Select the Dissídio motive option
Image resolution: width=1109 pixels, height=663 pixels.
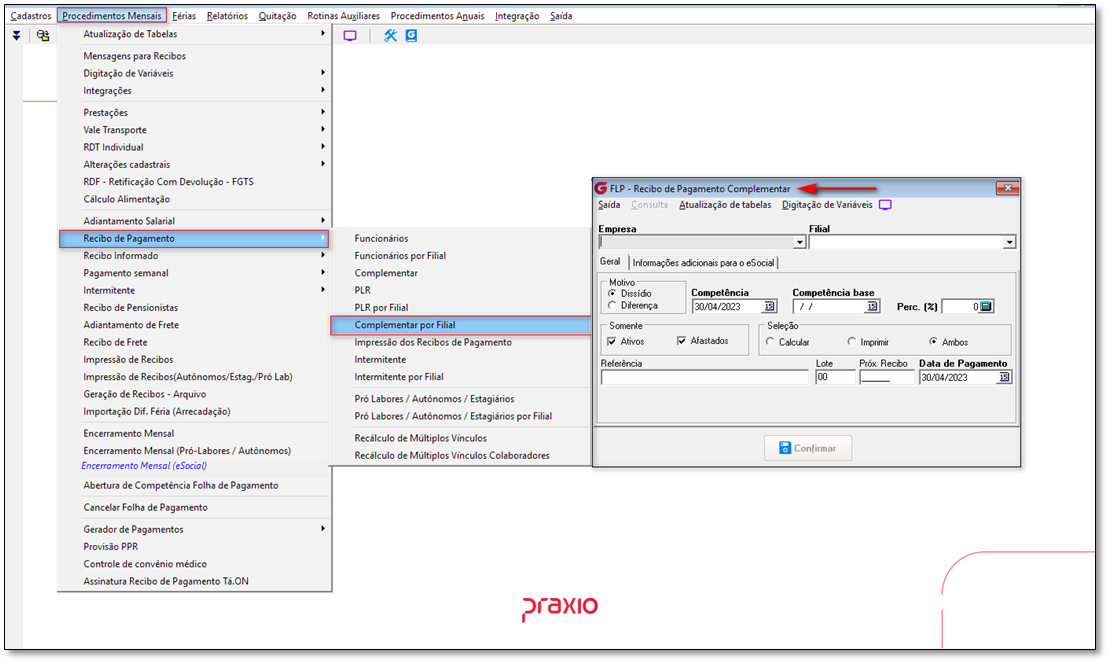click(612, 293)
